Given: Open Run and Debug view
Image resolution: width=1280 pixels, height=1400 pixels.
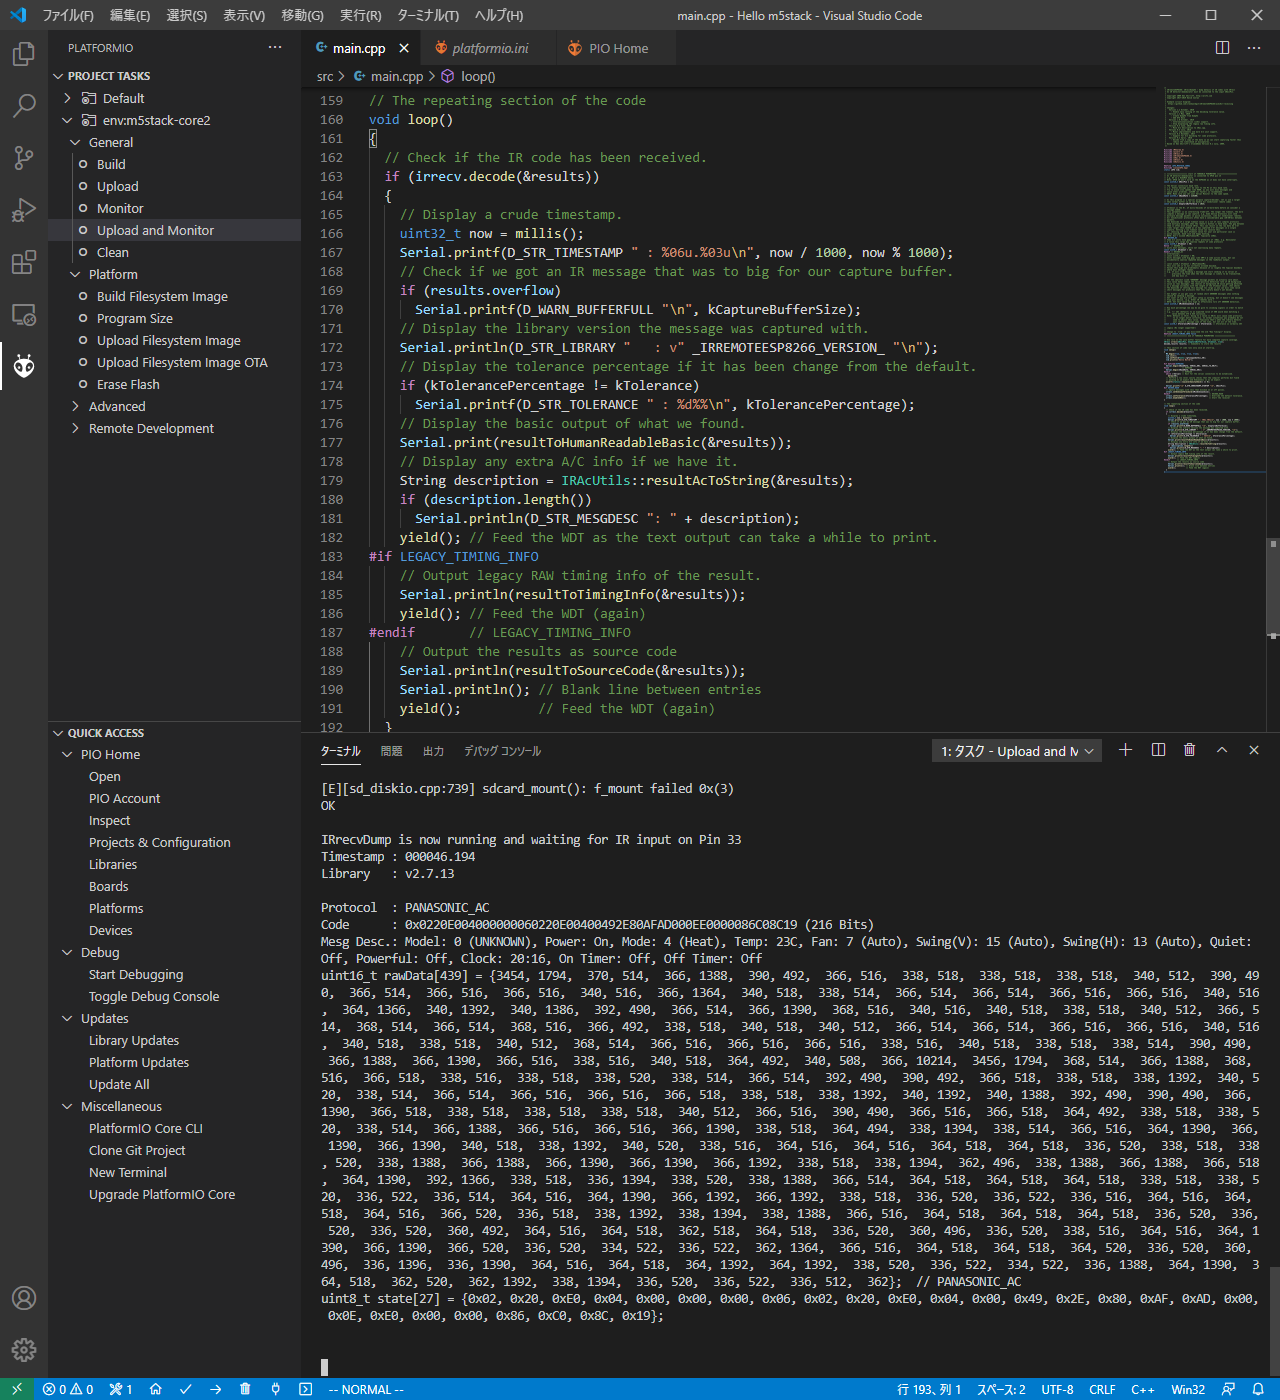Looking at the screenshot, I should click(24, 209).
